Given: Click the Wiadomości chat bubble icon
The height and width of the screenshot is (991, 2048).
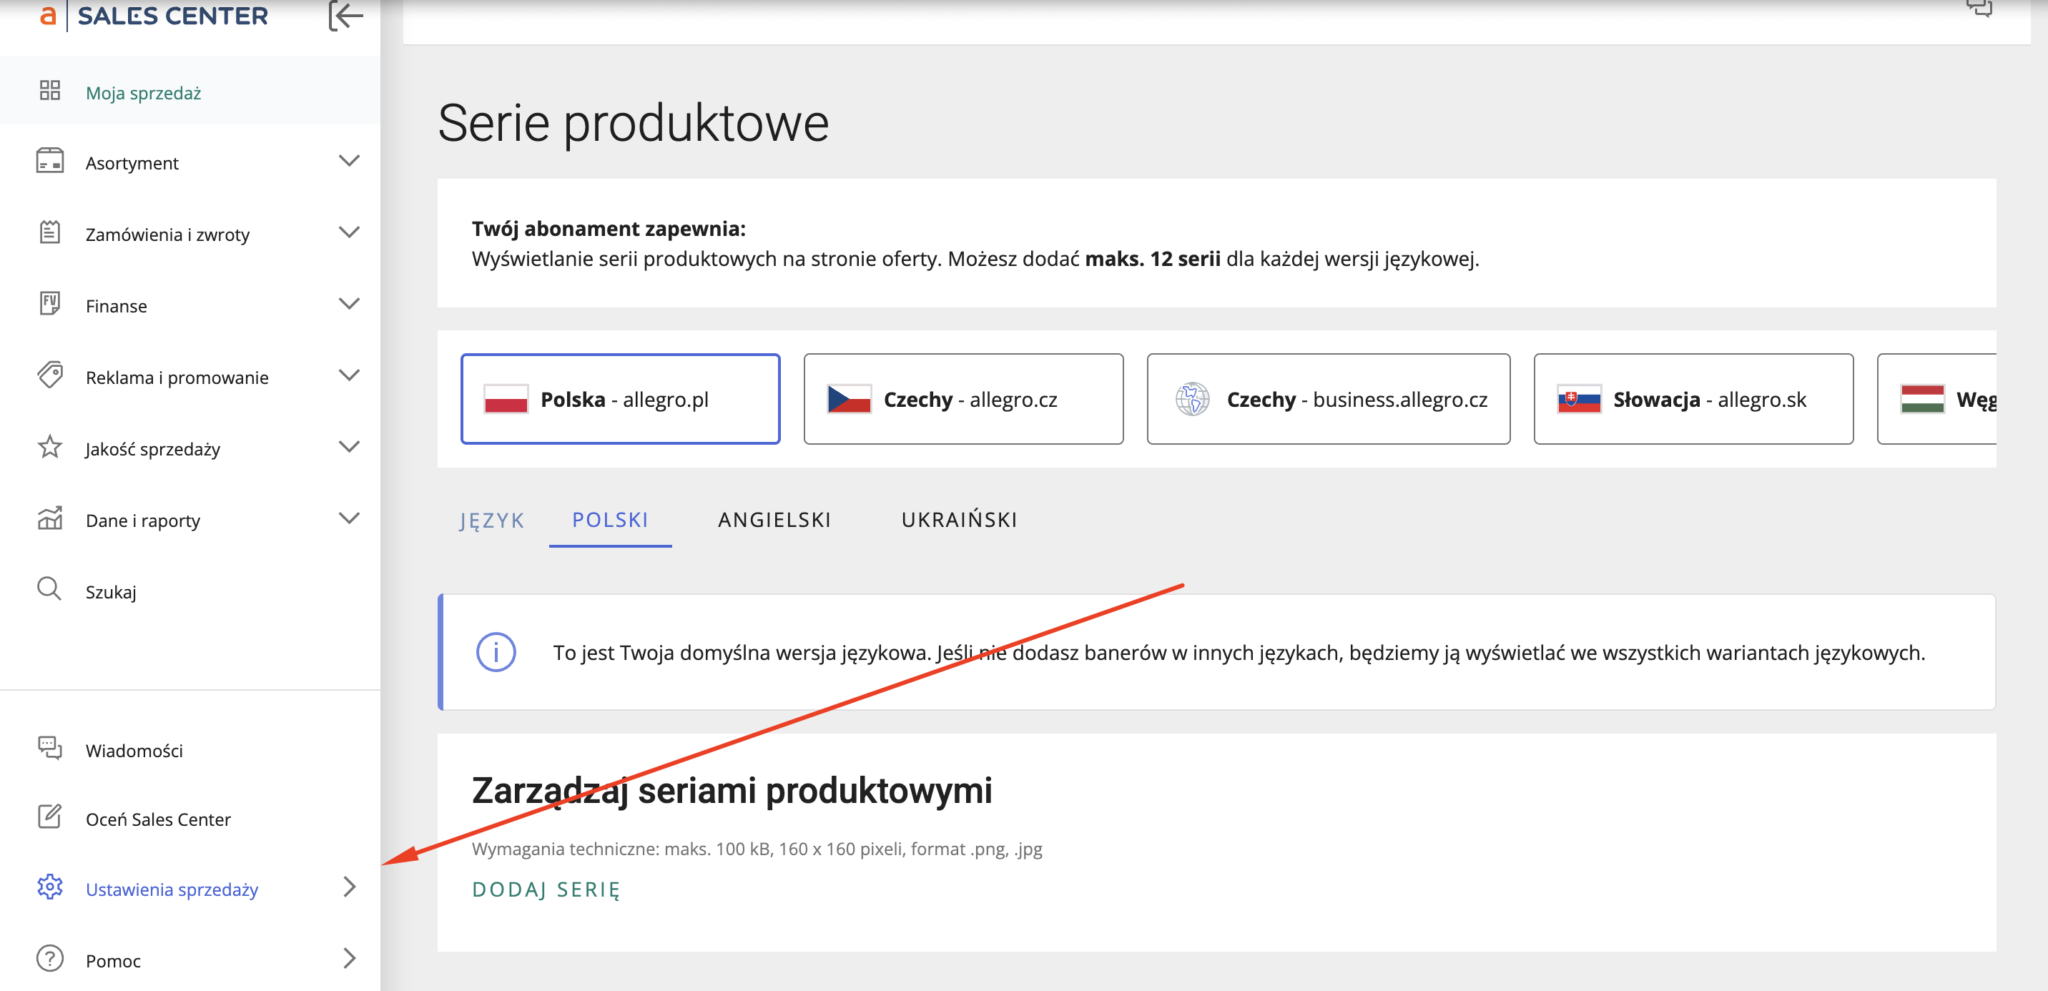Looking at the screenshot, I should tap(50, 748).
